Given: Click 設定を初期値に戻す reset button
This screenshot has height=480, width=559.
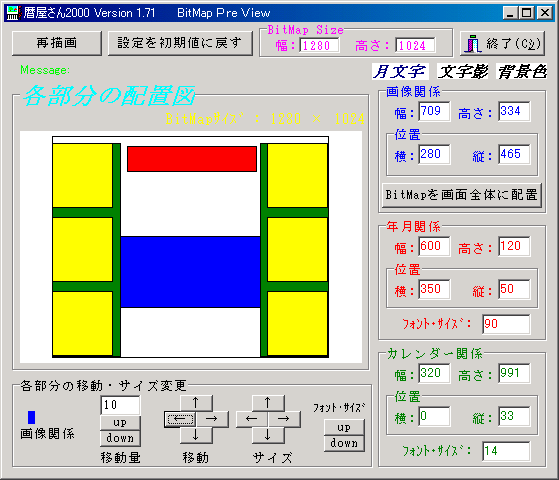Looking at the screenshot, I should click(180, 44).
